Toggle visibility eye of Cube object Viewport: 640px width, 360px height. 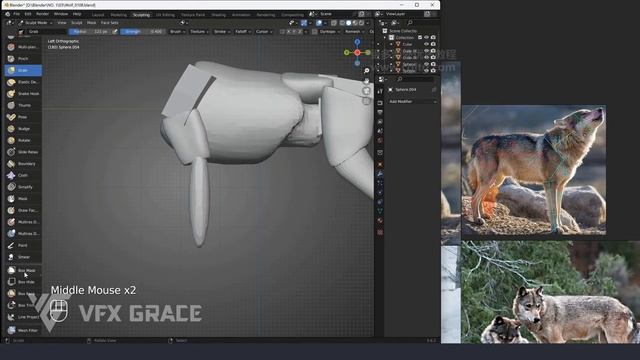coord(427,44)
